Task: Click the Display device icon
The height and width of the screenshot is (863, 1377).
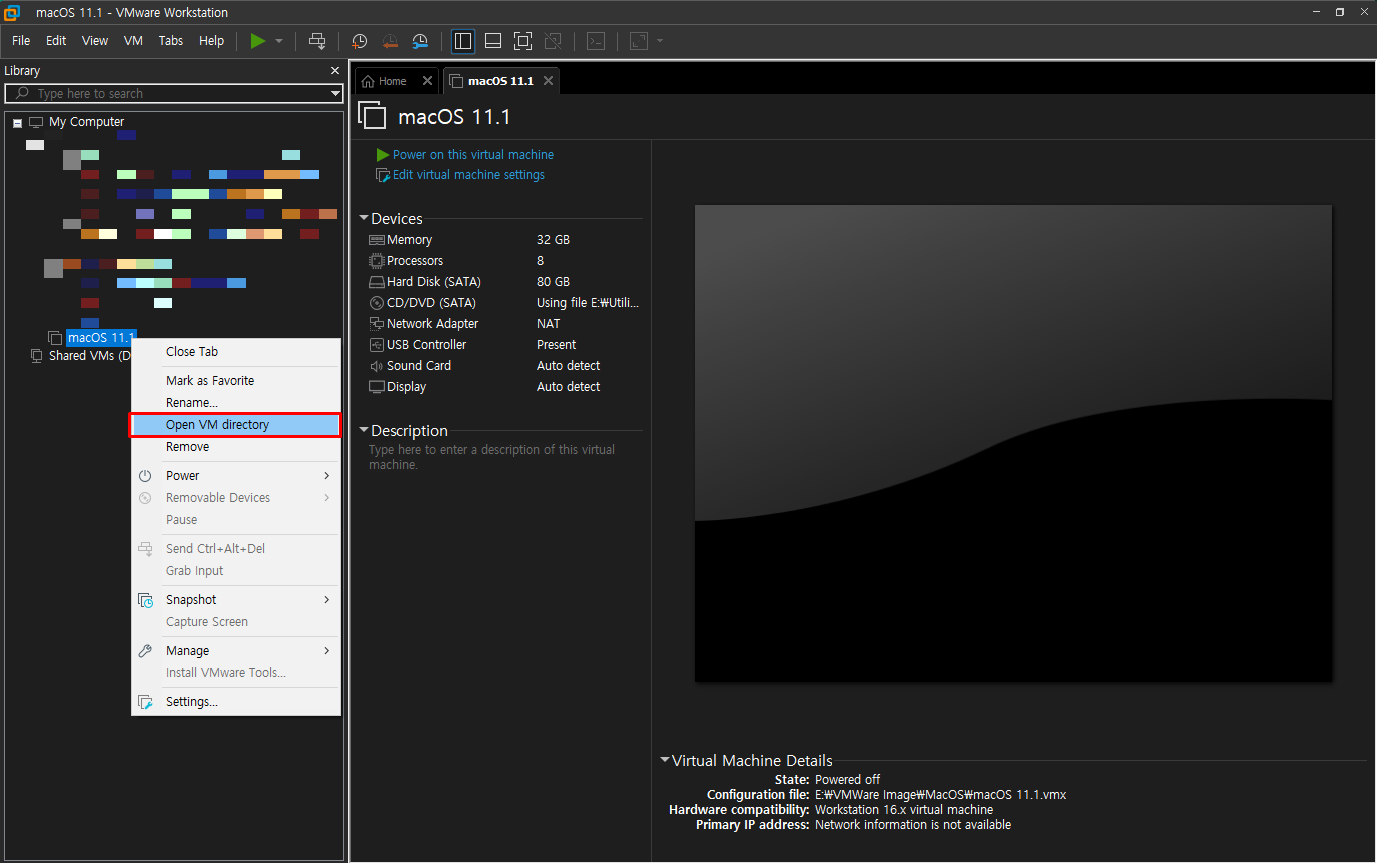Action: click(377, 387)
